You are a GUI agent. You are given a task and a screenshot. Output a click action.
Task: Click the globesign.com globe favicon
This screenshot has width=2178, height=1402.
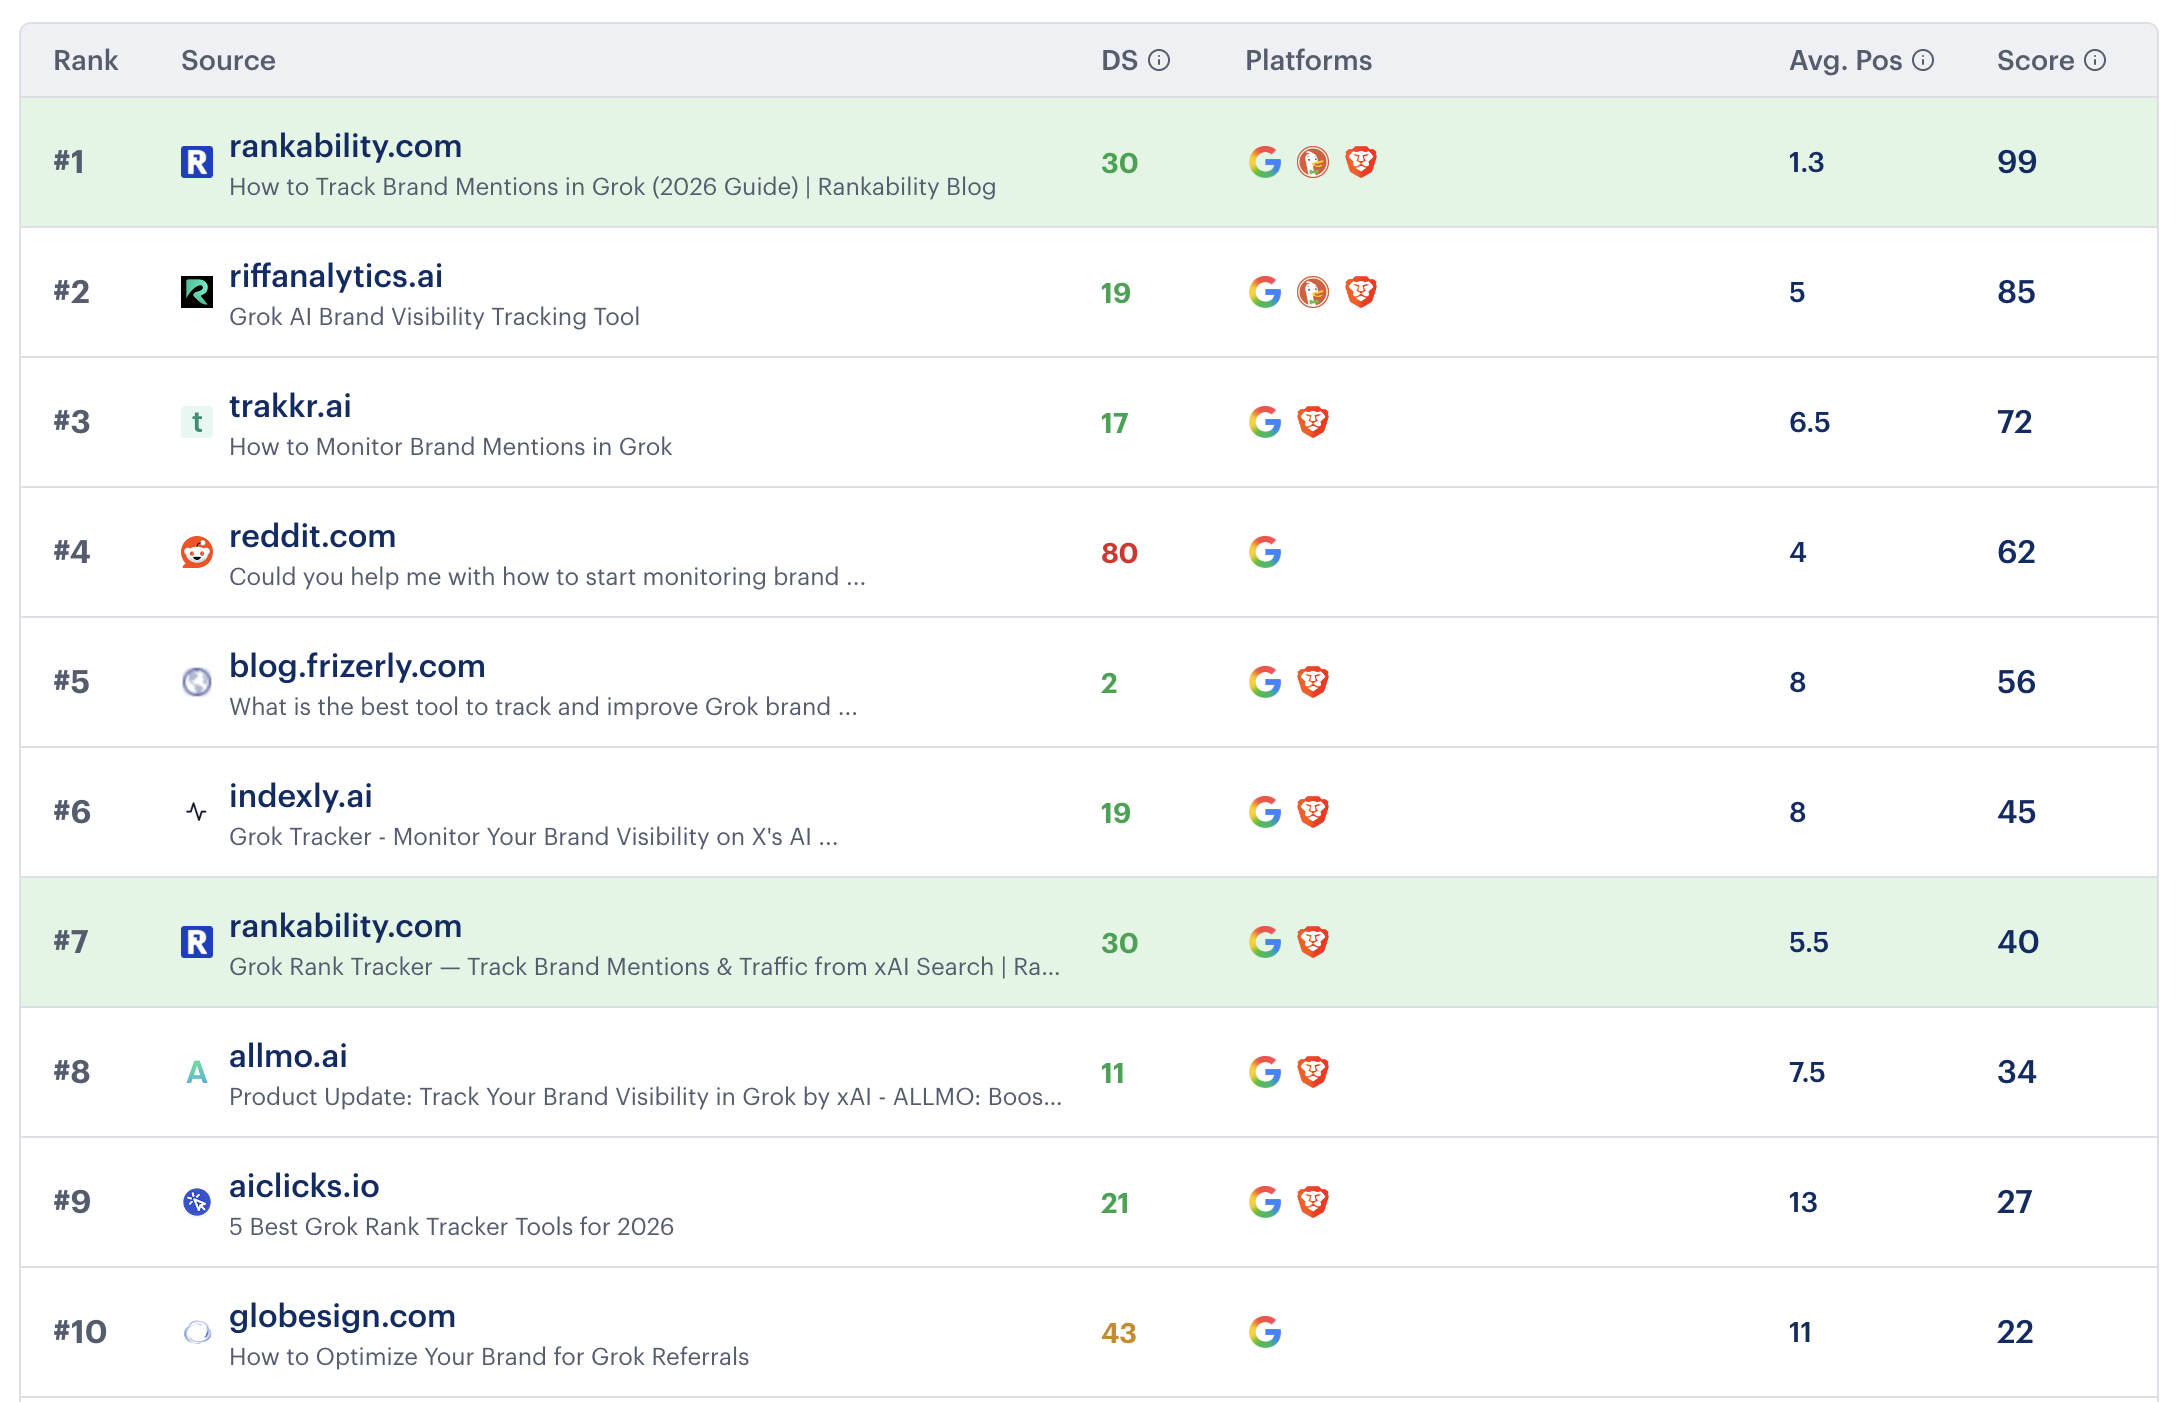coord(197,1332)
